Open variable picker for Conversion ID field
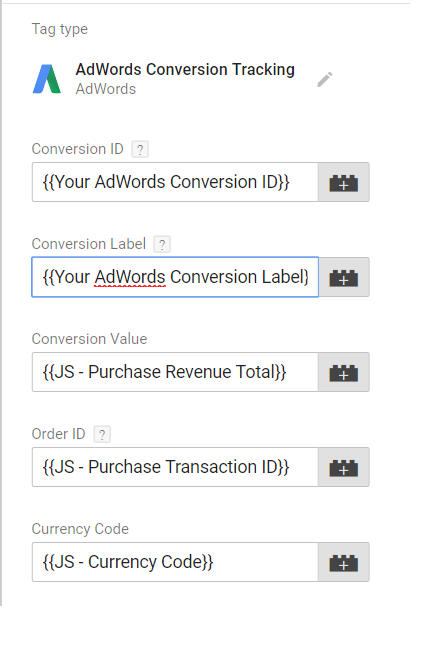The image size is (429, 645). (344, 182)
